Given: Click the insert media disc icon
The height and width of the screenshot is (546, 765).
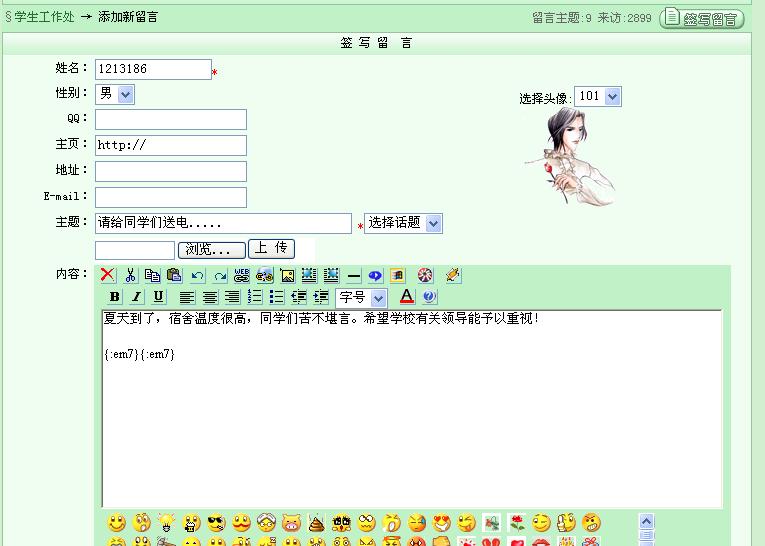Looking at the screenshot, I should (x=264, y=275).
